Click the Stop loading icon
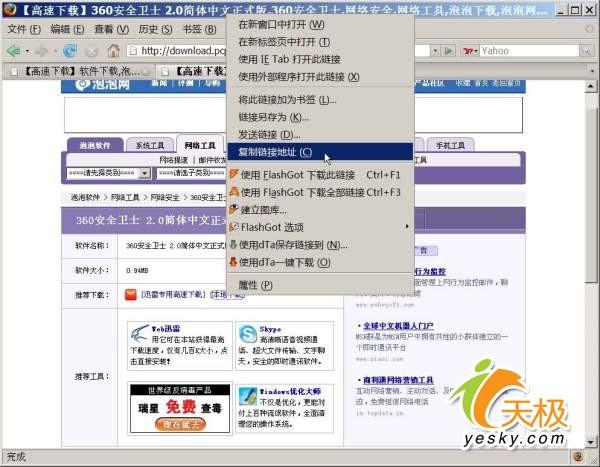This screenshot has width=600, height=467. 91,51
